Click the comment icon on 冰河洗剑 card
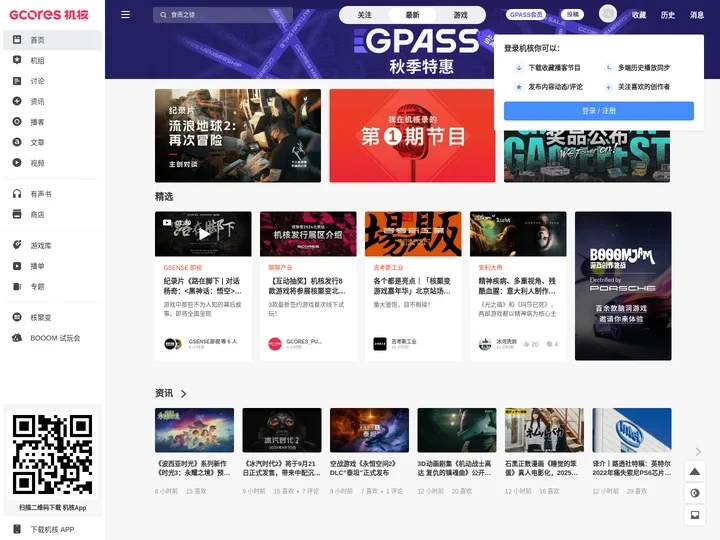Viewport: 720px width, 540px height. (549, 344)
